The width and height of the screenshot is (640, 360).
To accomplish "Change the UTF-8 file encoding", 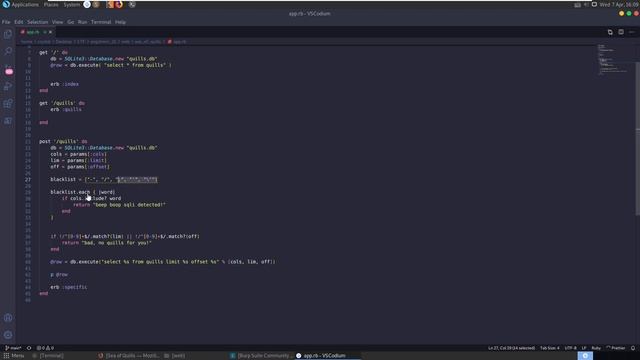I will click(x=571, y=348).
